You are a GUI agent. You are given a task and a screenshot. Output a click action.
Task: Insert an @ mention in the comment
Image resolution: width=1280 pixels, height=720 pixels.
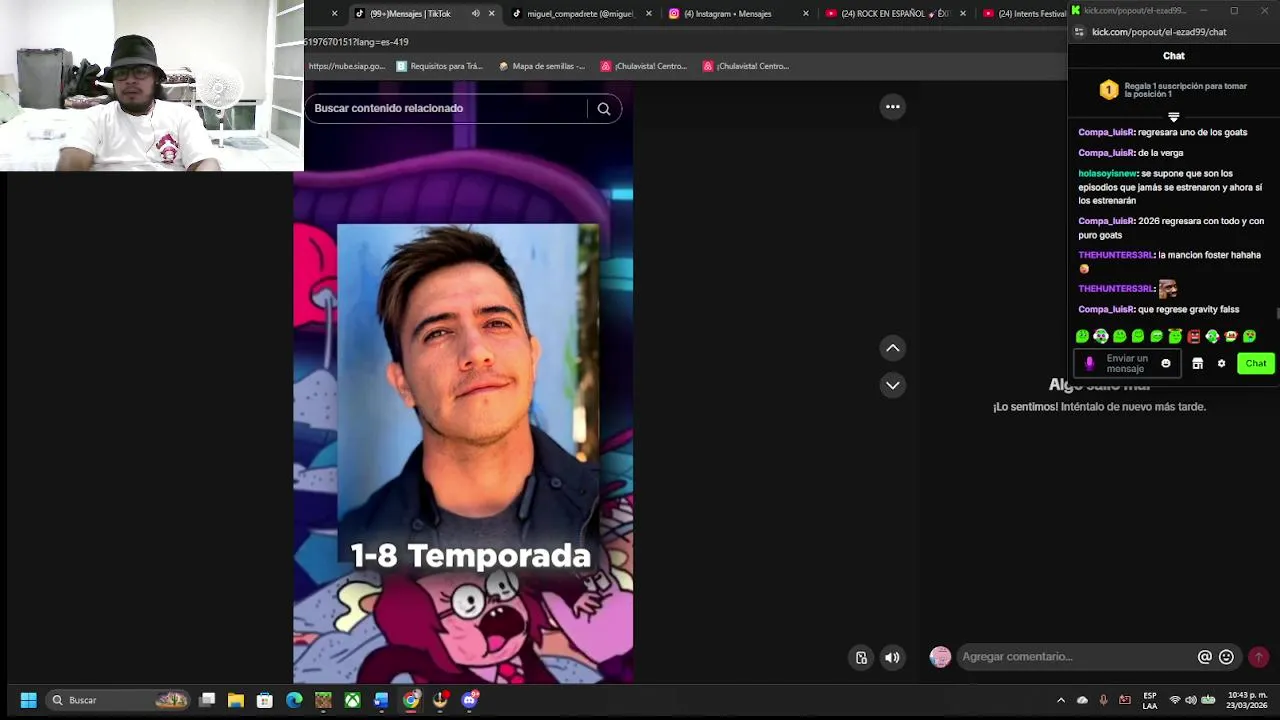(1205, 657)
